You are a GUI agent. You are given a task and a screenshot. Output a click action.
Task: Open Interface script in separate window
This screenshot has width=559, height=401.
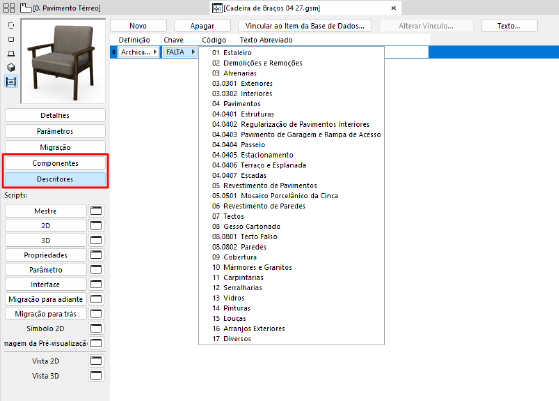96,284
